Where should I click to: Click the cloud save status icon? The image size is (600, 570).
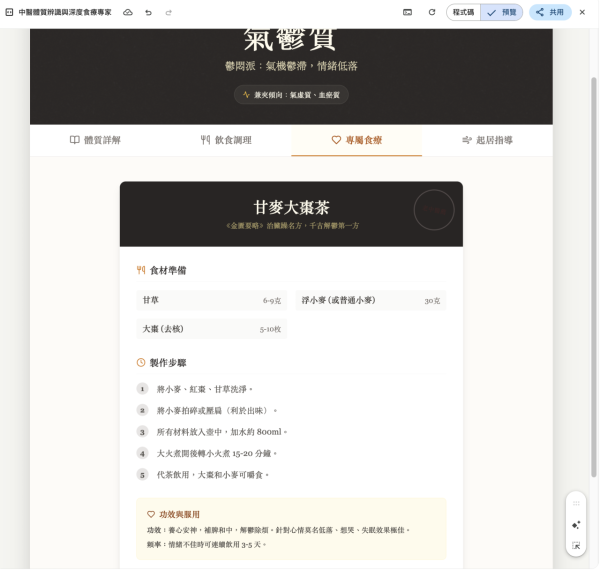click(128, 12)
